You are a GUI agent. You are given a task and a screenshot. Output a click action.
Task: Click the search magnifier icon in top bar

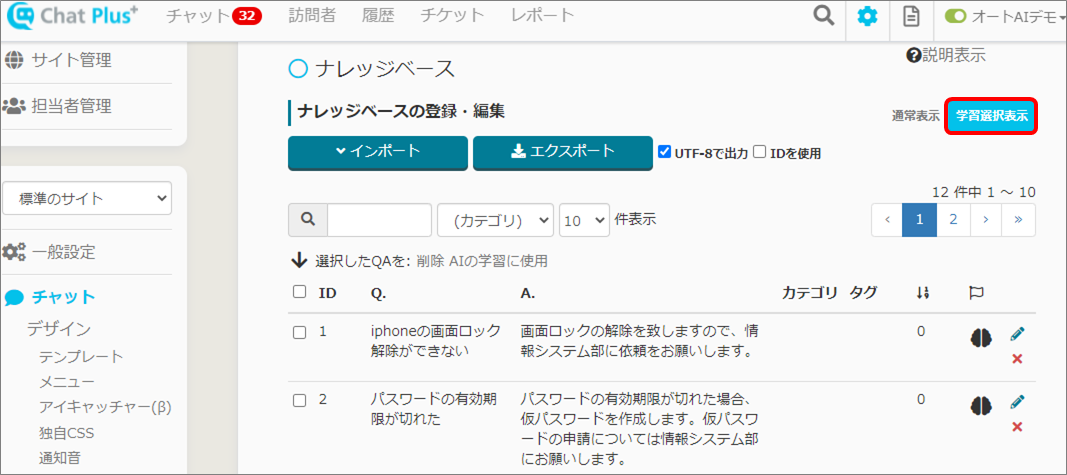[823, 16]
